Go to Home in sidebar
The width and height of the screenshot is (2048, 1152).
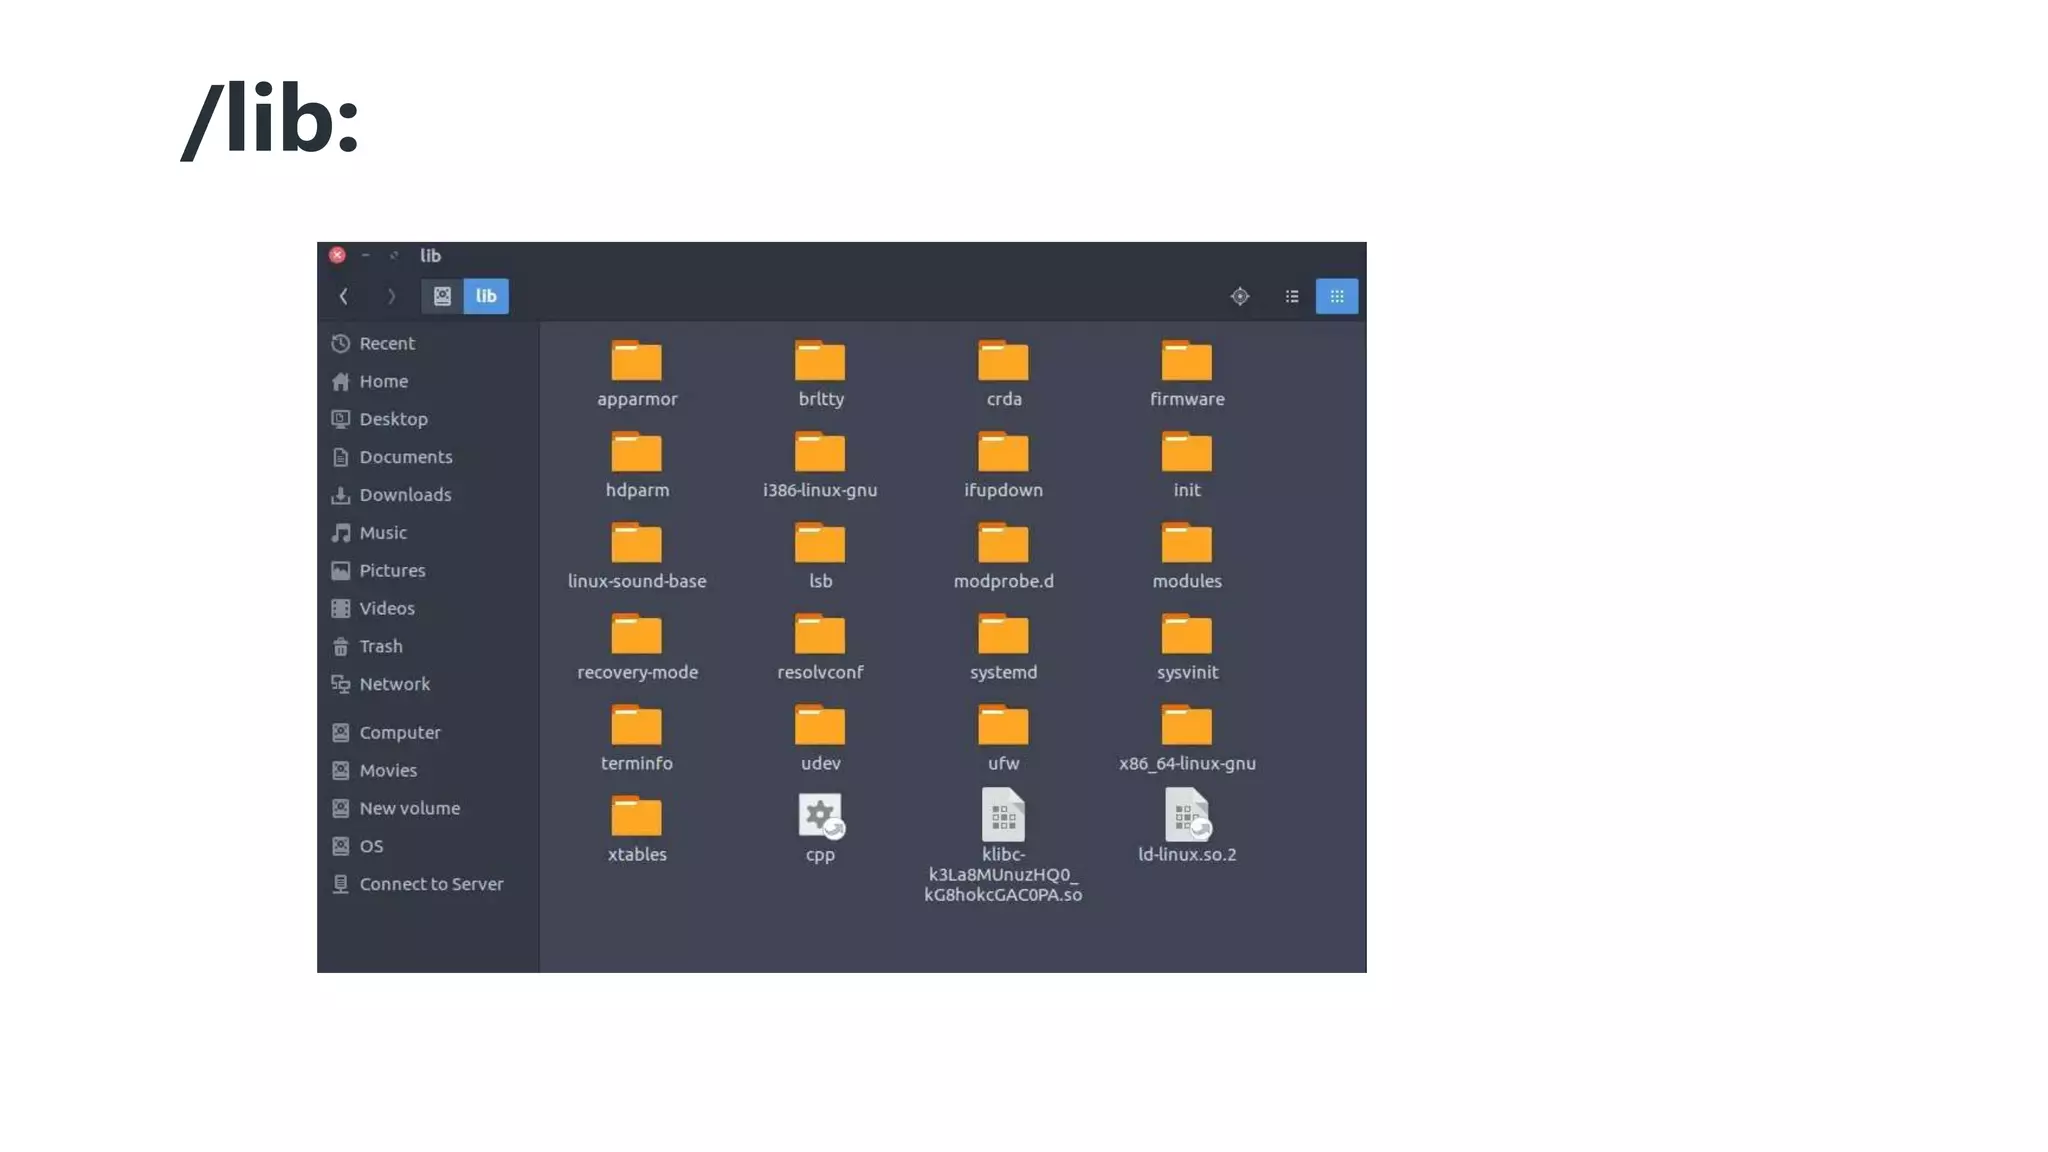pos(383,381)
